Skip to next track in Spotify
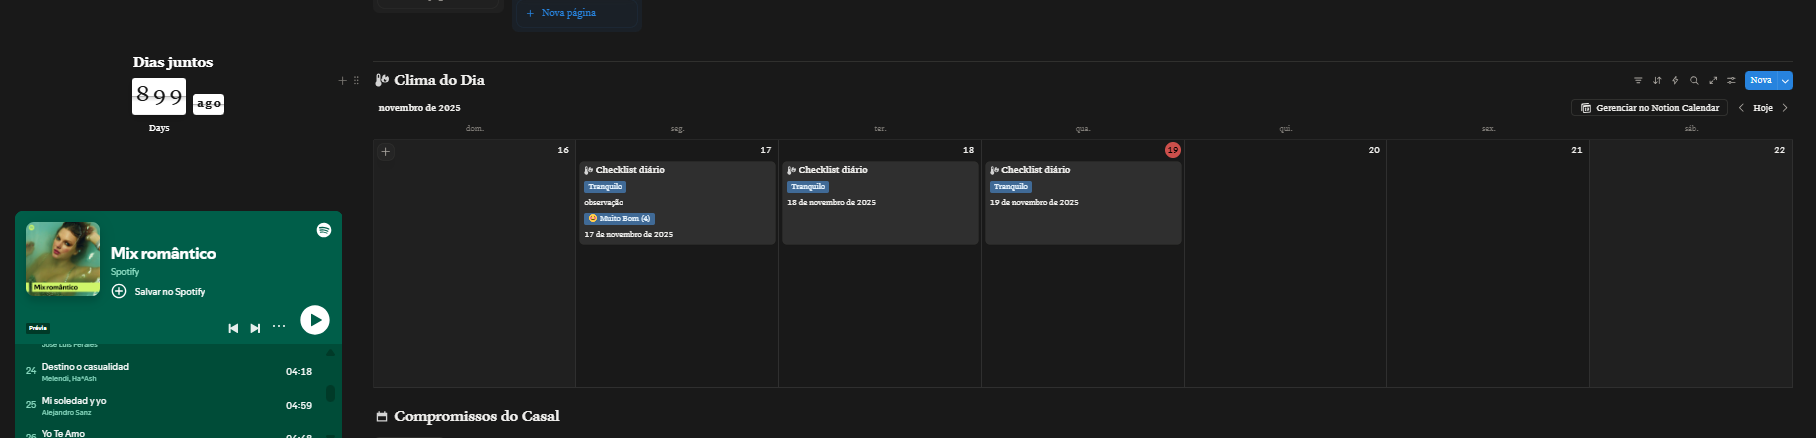The image size is (1816, 438). pyautogui.click(x=255, y=328)
